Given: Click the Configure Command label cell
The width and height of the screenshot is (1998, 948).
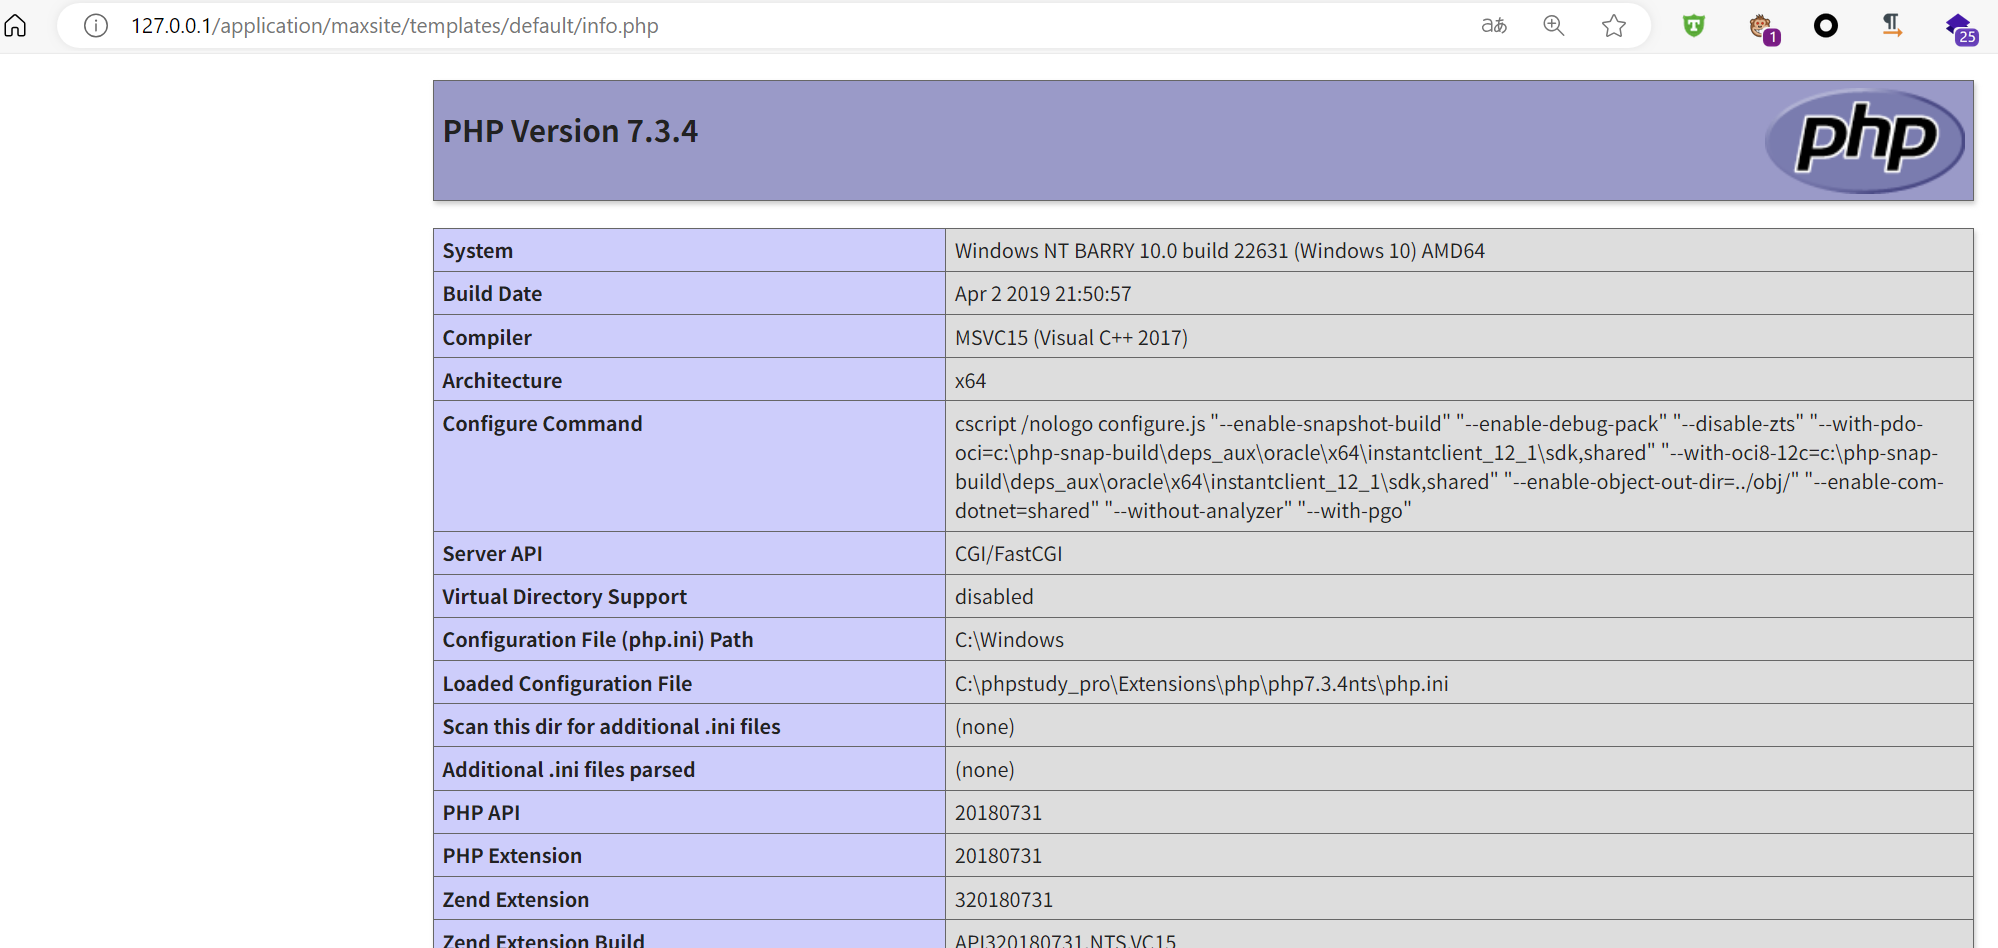Looking at the screenshot, I should [x=542, y=424].
